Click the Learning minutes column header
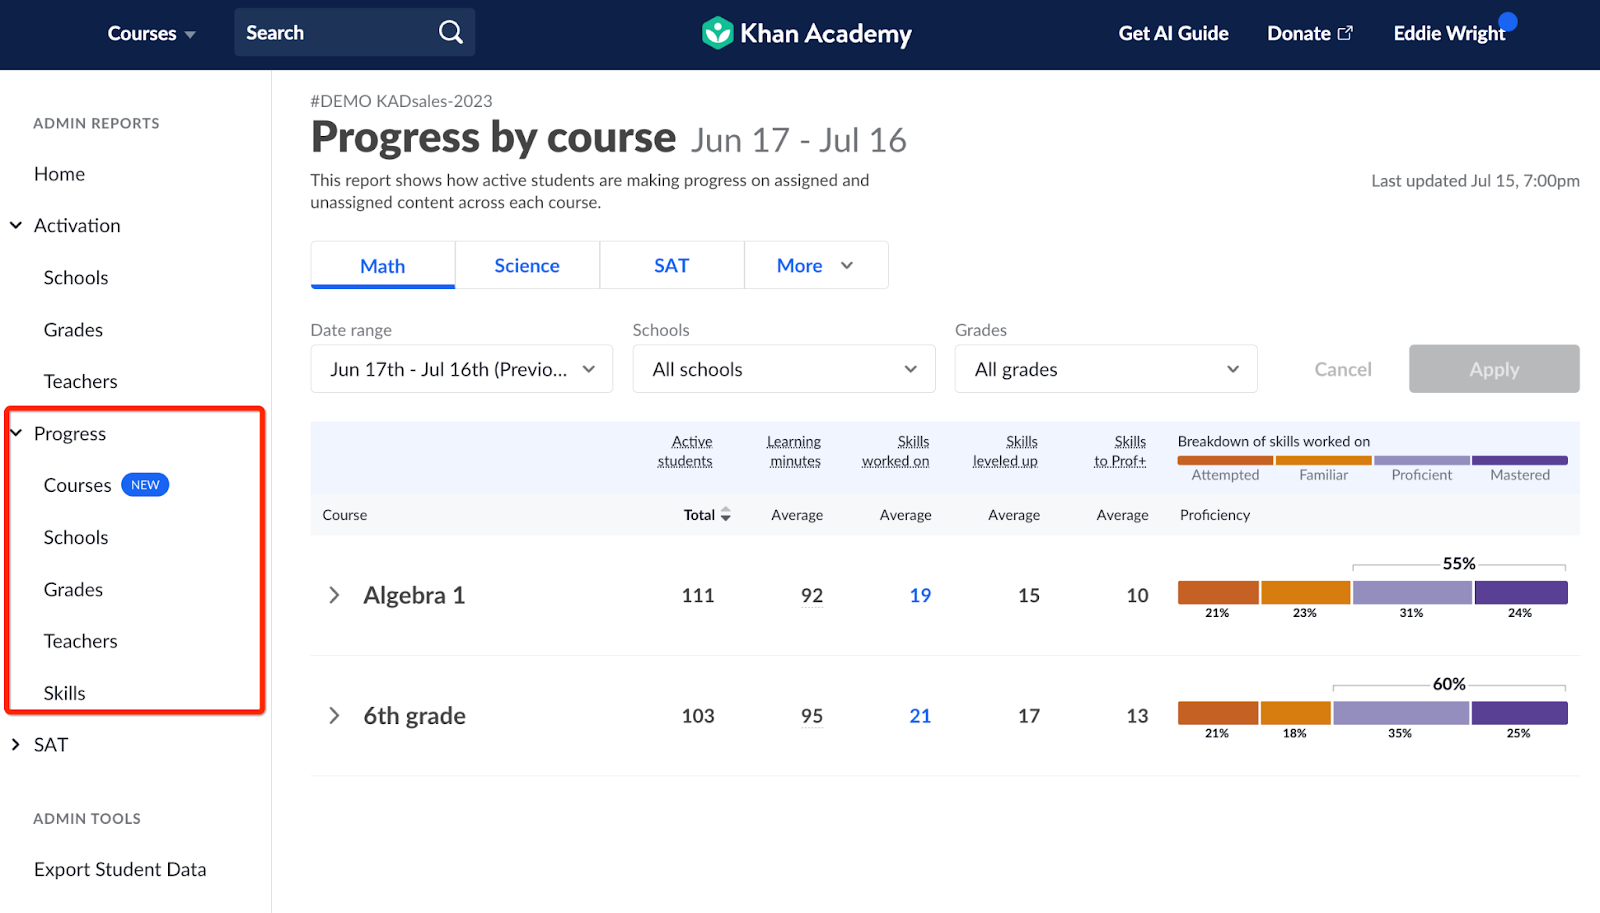1600x913 pixels. tap(794, 451)
